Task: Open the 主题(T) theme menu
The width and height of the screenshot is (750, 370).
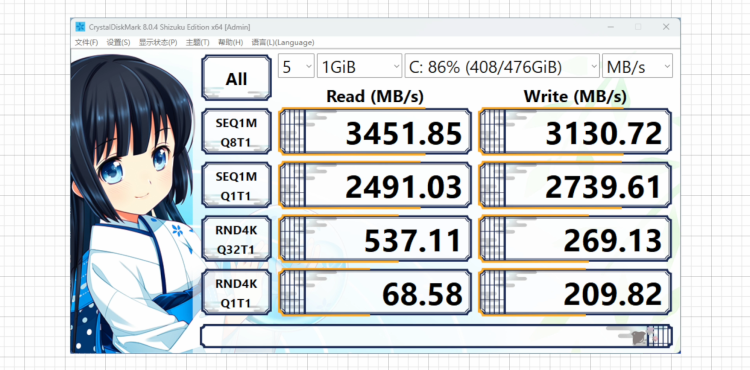Action: click(197, 43)
